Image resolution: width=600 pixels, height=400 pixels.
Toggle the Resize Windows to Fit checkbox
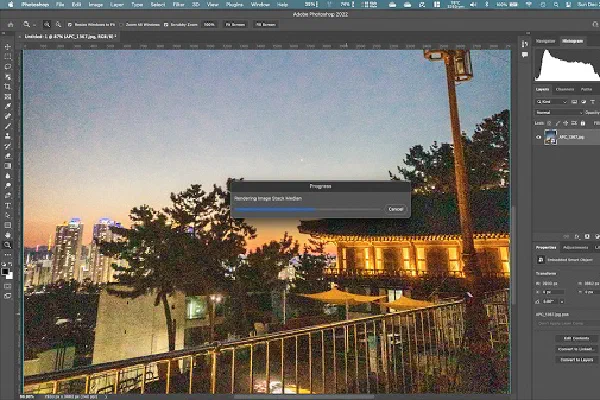(71, 23)
